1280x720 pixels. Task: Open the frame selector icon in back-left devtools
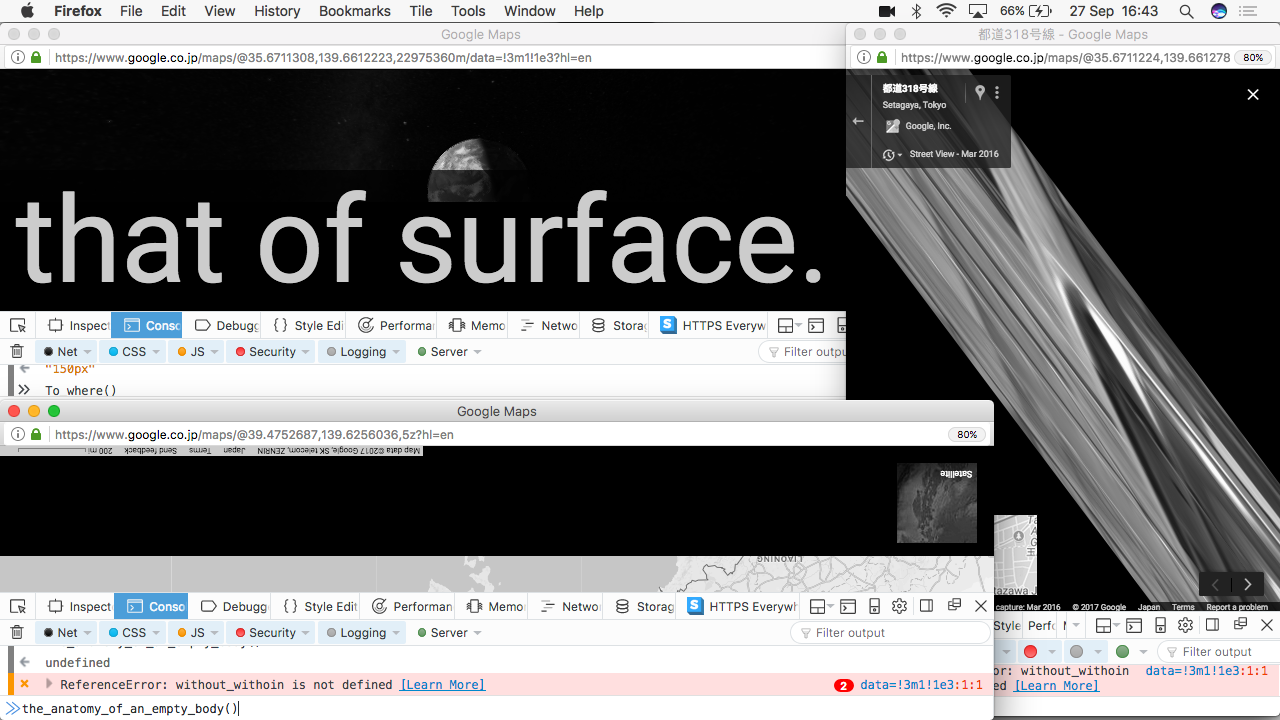point(789,325)
